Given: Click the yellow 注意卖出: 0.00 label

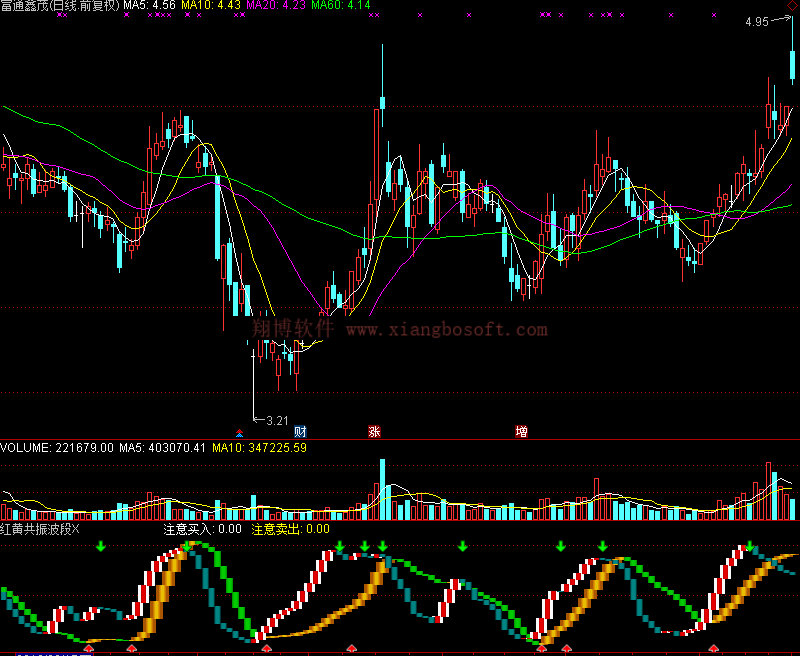Looking at the screenshot, I should [290, 528].
